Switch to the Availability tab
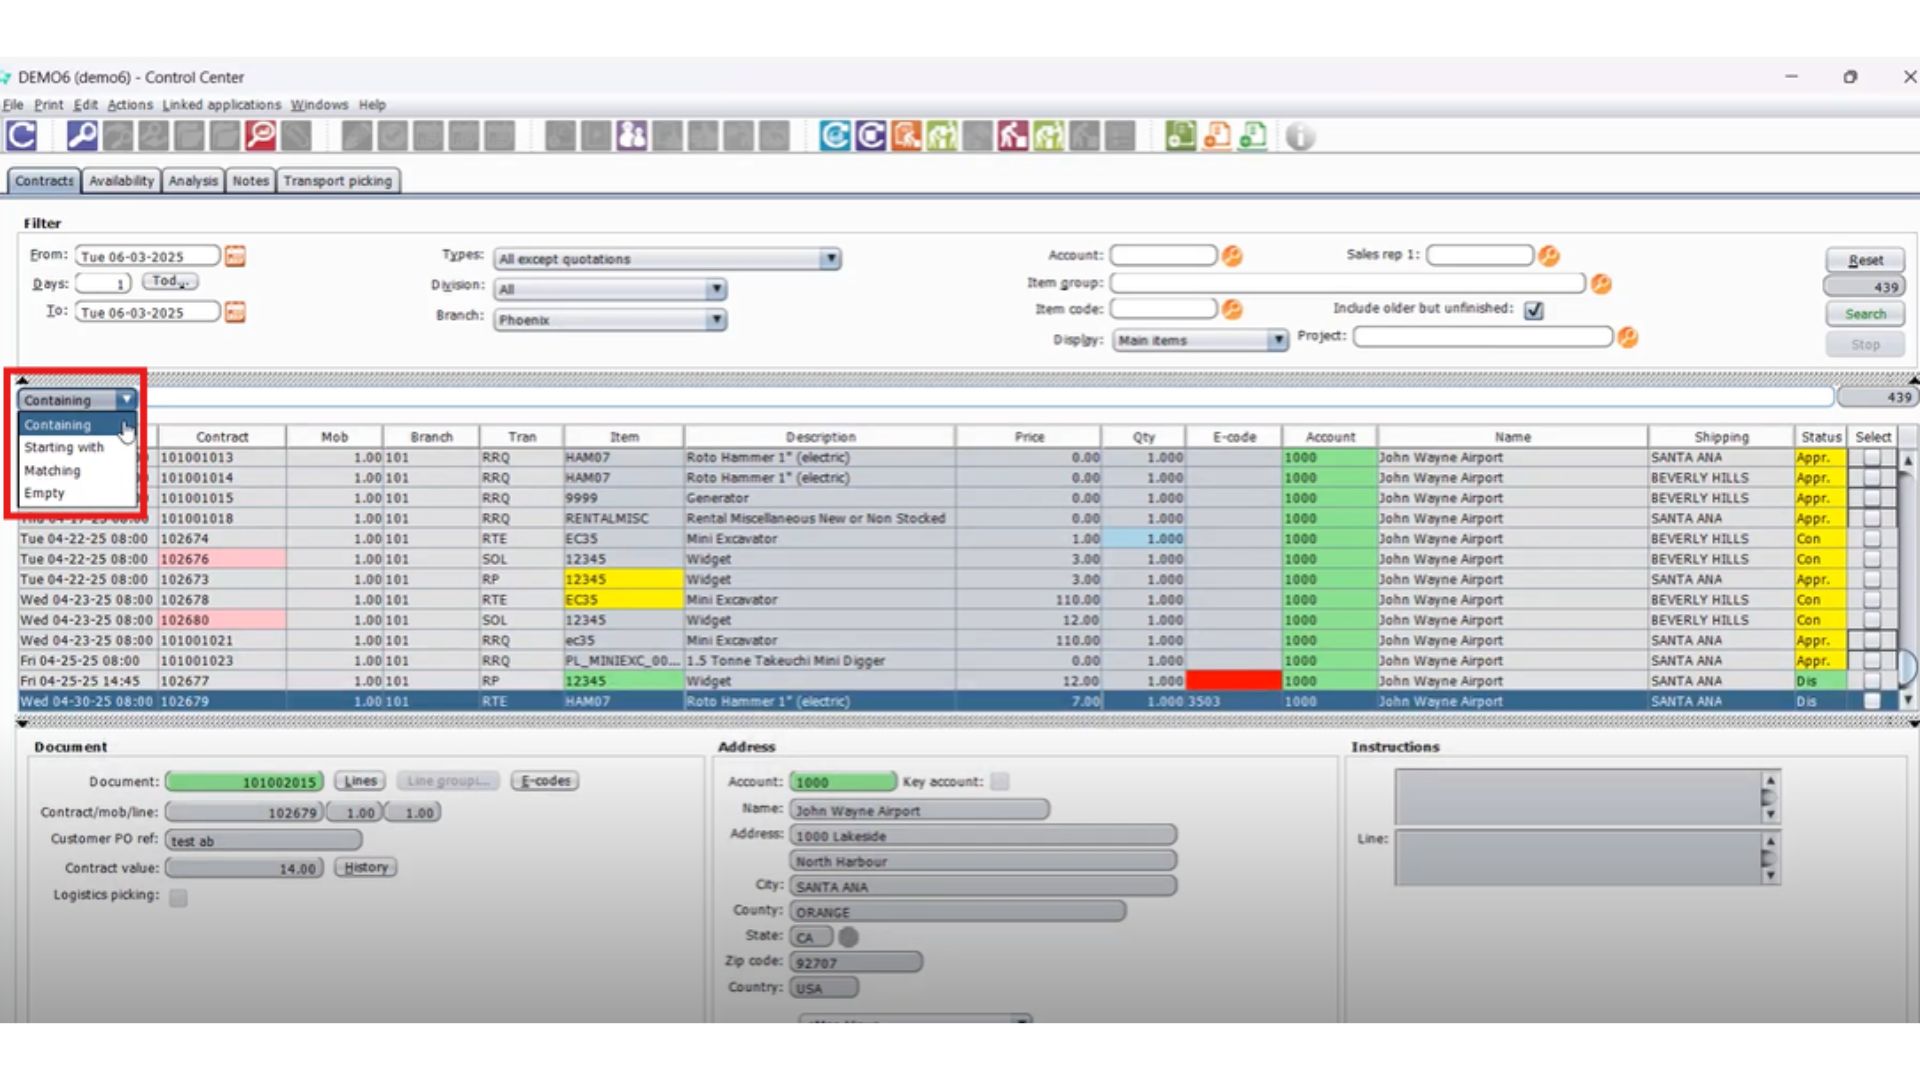Screen dimensions: 1920x1080 [121, 181]
